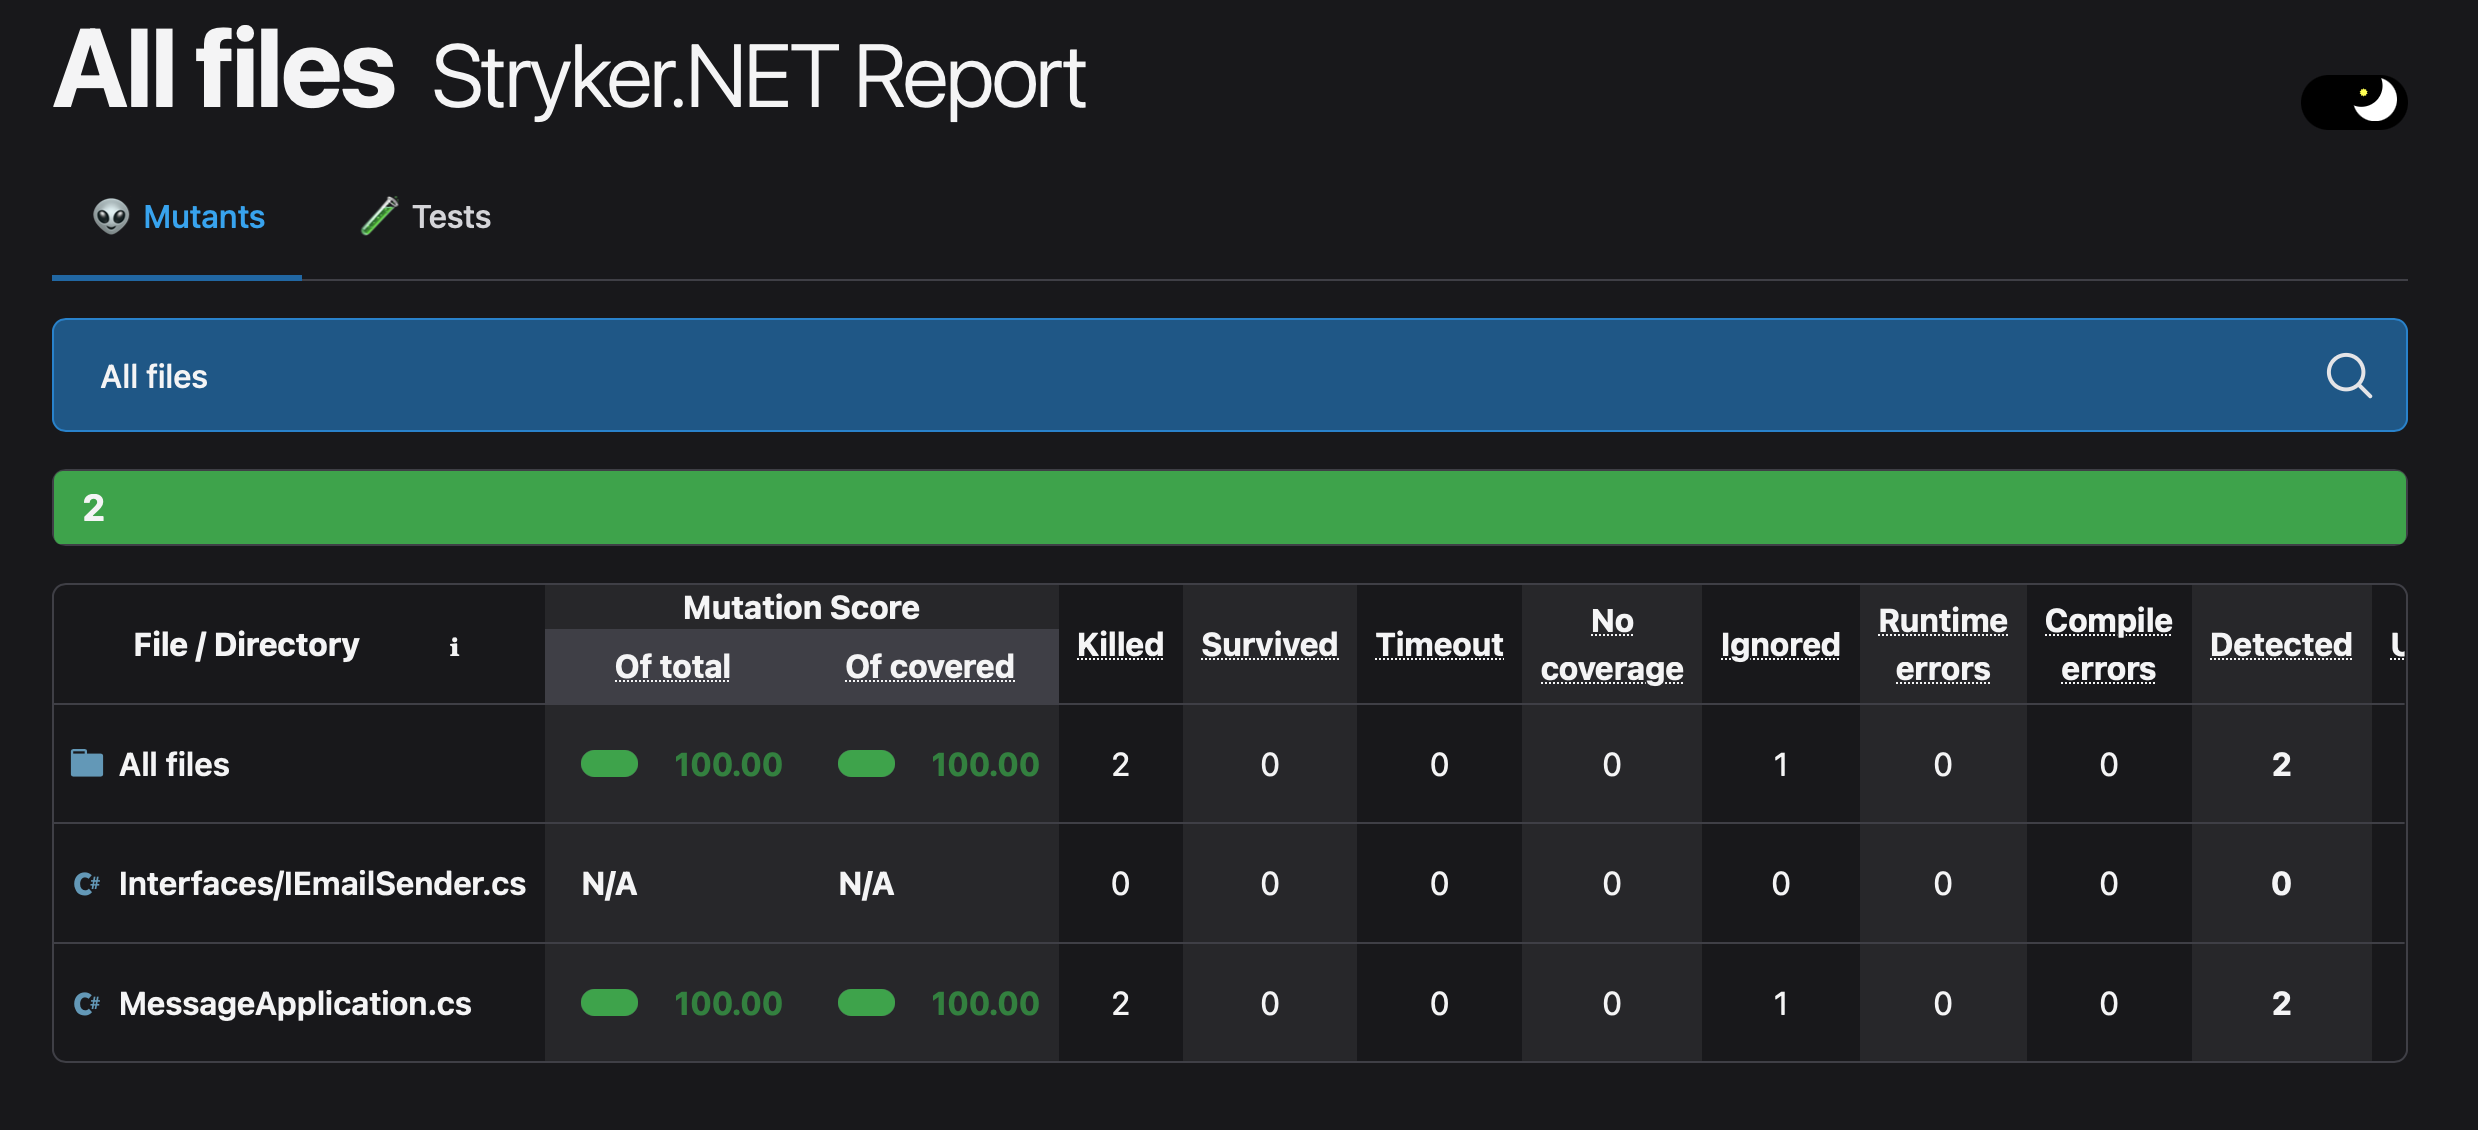This screenshot has height=1130, width=2478.
Task: Click the All files page heading
Action: [224, 70]
